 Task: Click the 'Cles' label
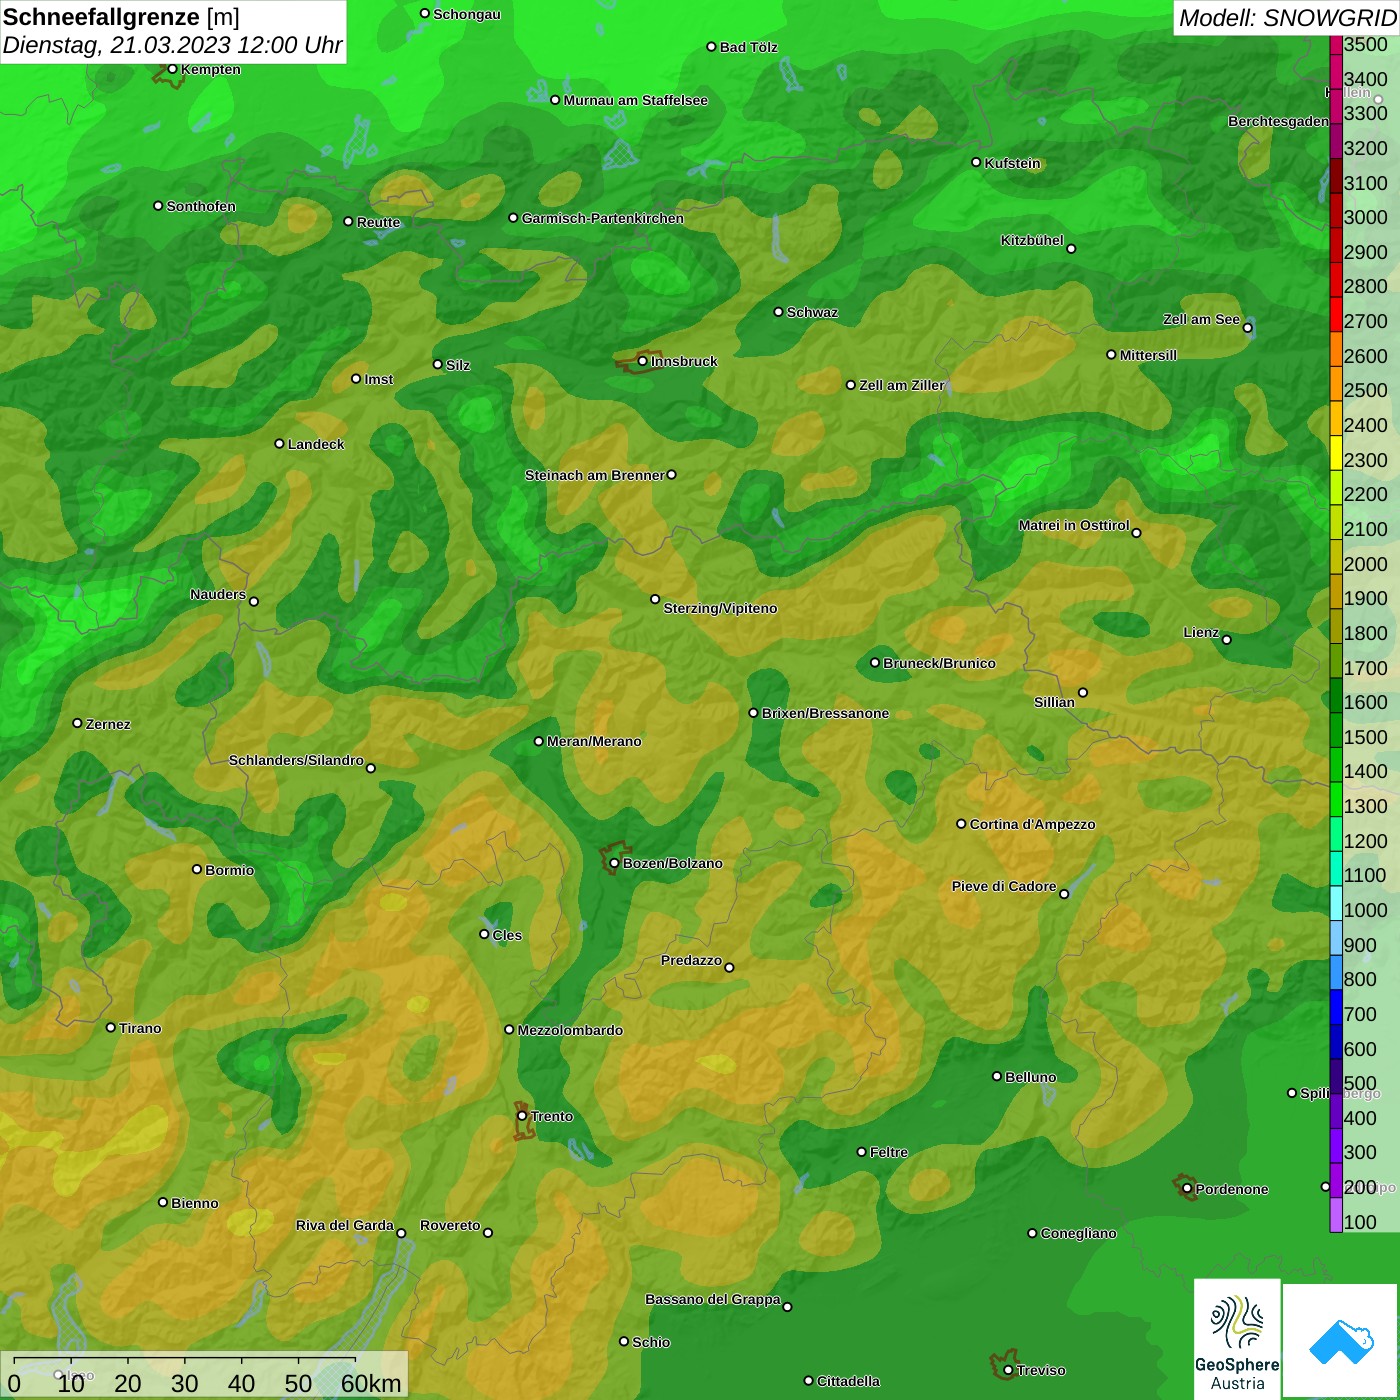click(507, 935)
